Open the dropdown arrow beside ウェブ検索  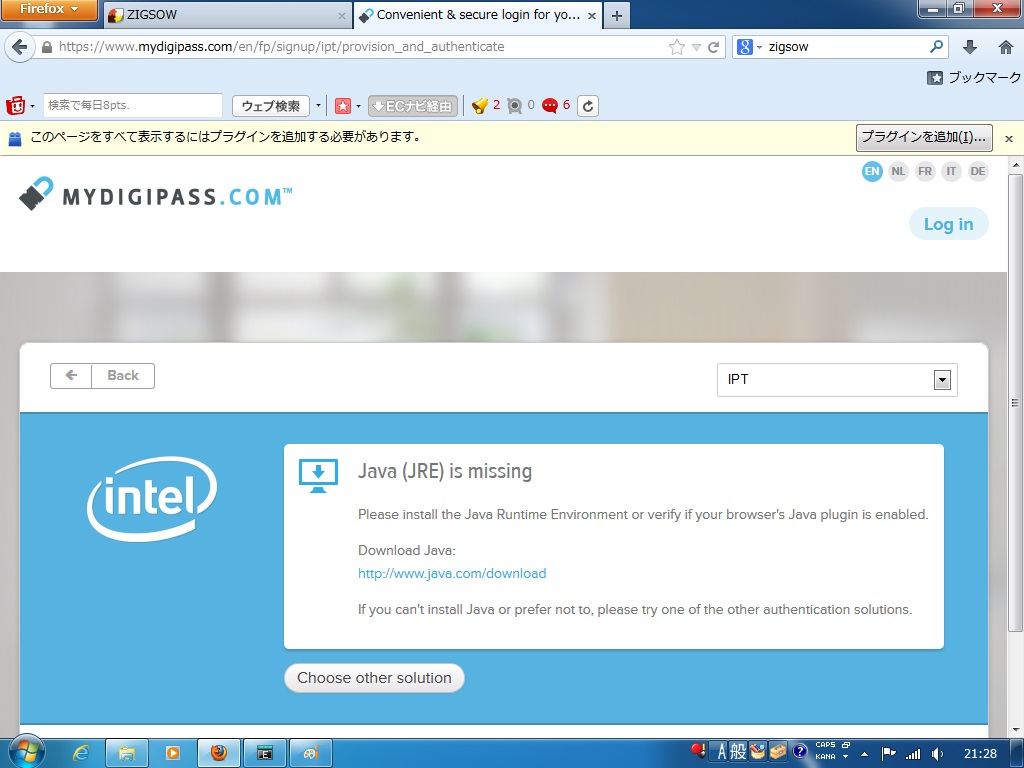[318, 105]
